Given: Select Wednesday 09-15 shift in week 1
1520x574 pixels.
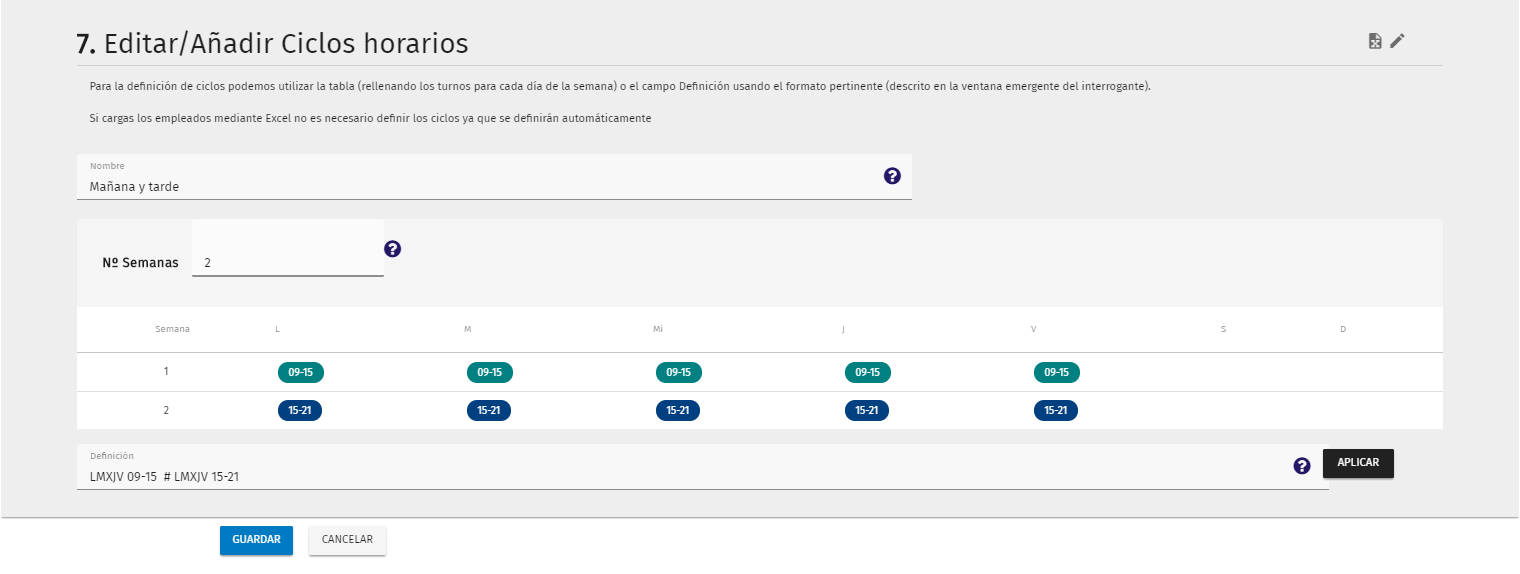Looking at the screenshot, I should [x=679, y=372].
